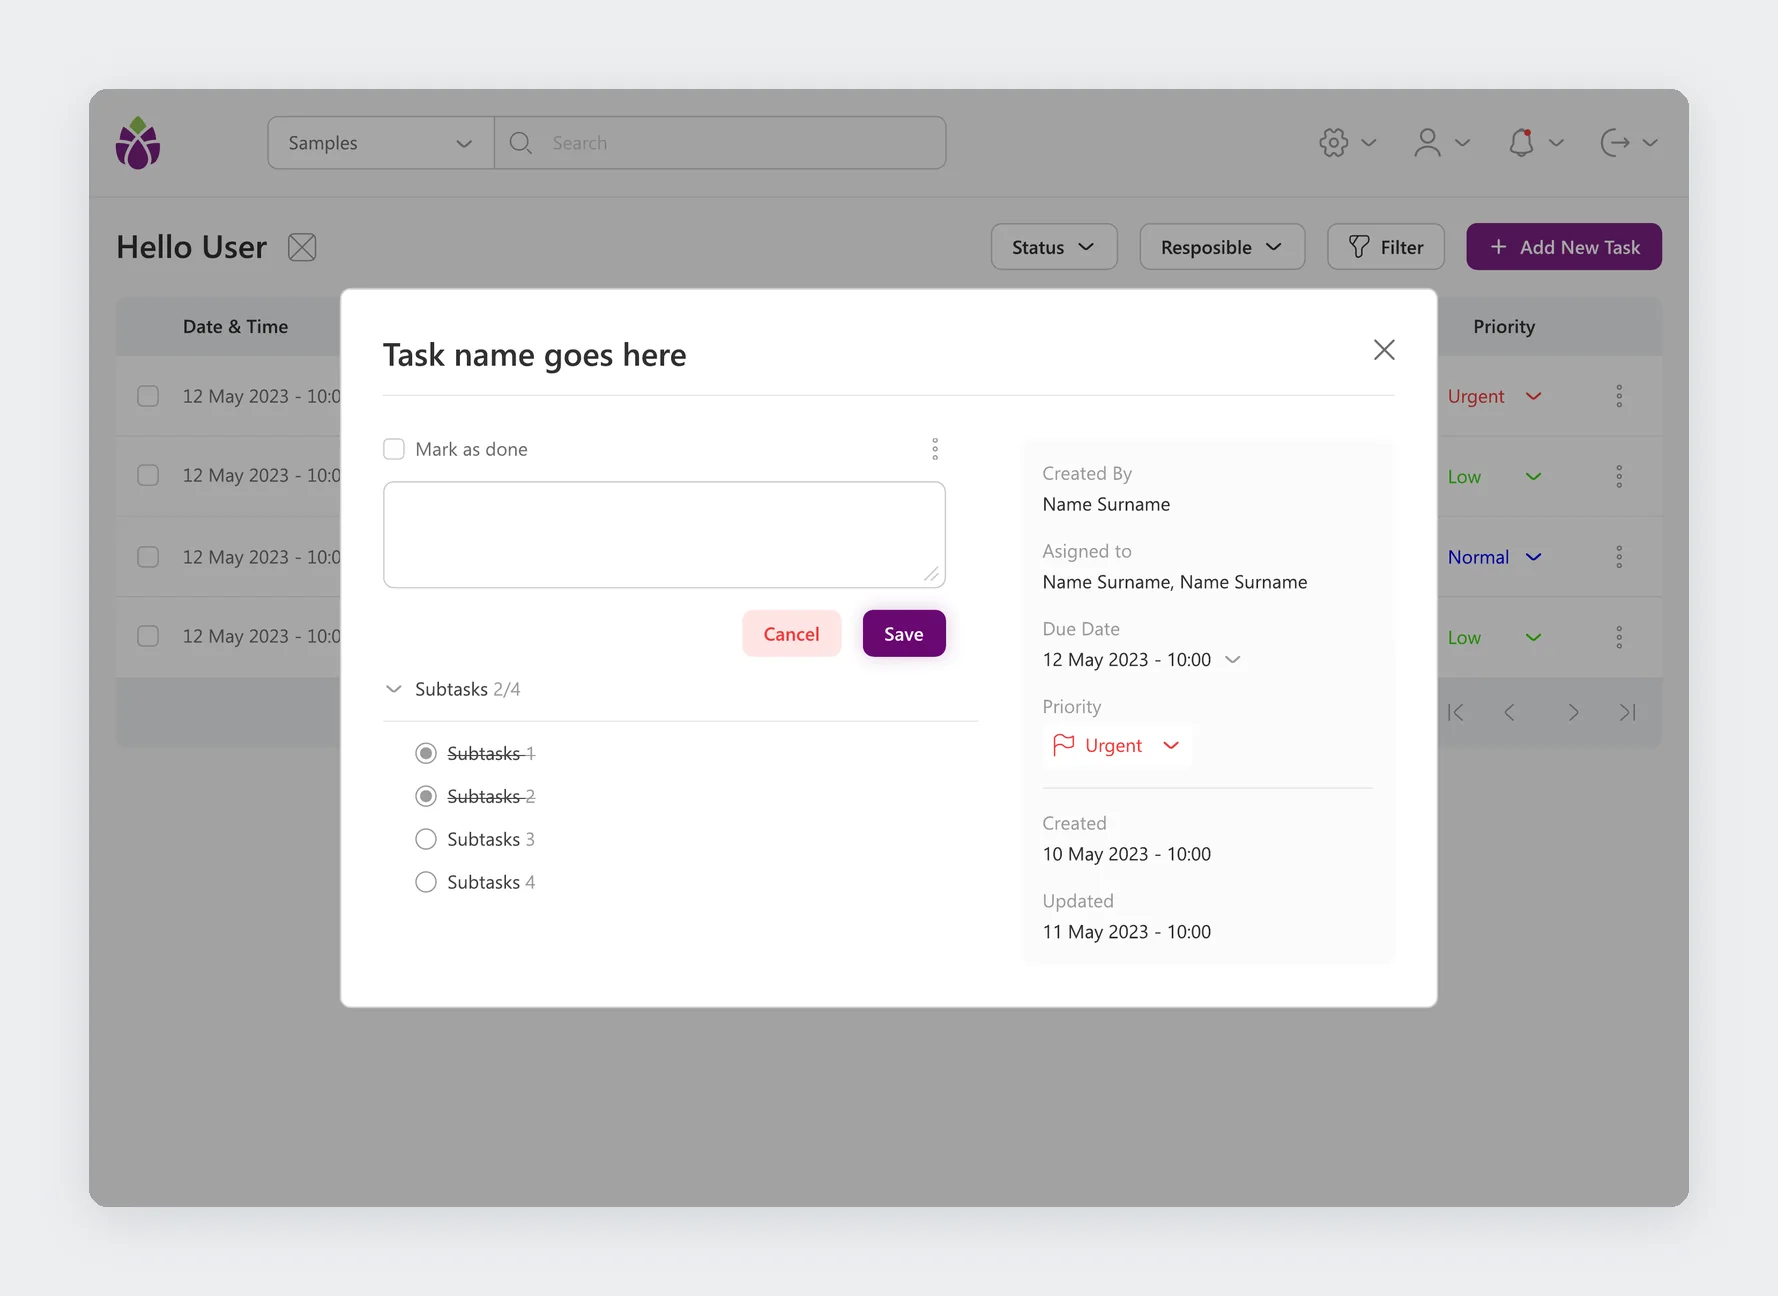Screen dimensions: 1778x1296
Task: Click the magnifier search icon
Action: pos(520,143)
